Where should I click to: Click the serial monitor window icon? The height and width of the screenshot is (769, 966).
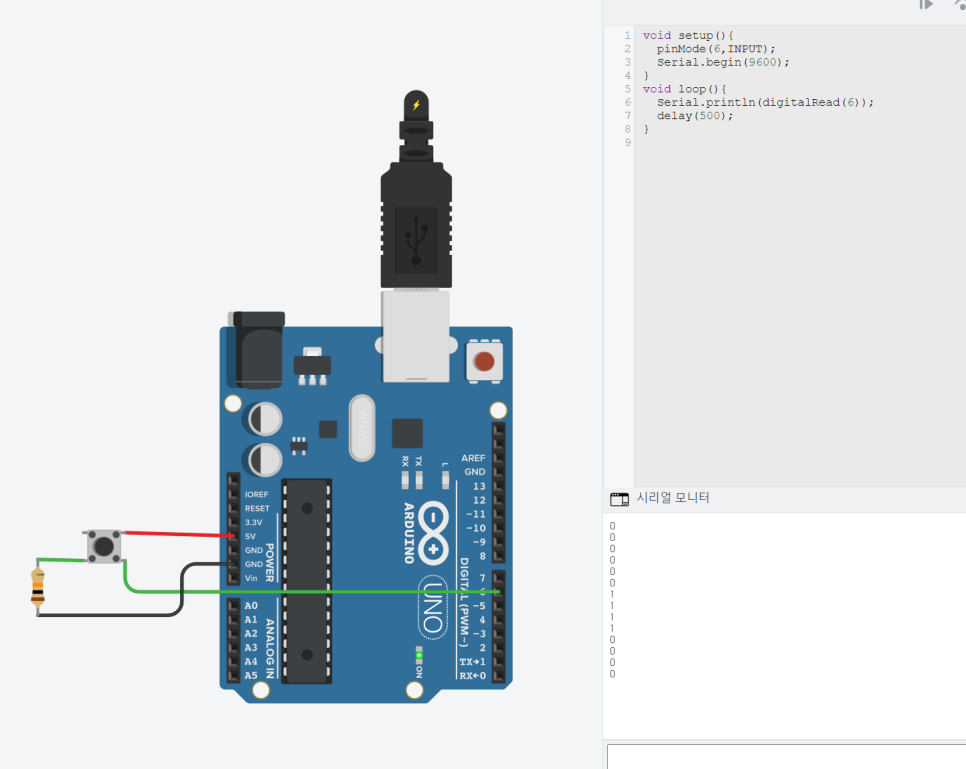tap(619, 498)
